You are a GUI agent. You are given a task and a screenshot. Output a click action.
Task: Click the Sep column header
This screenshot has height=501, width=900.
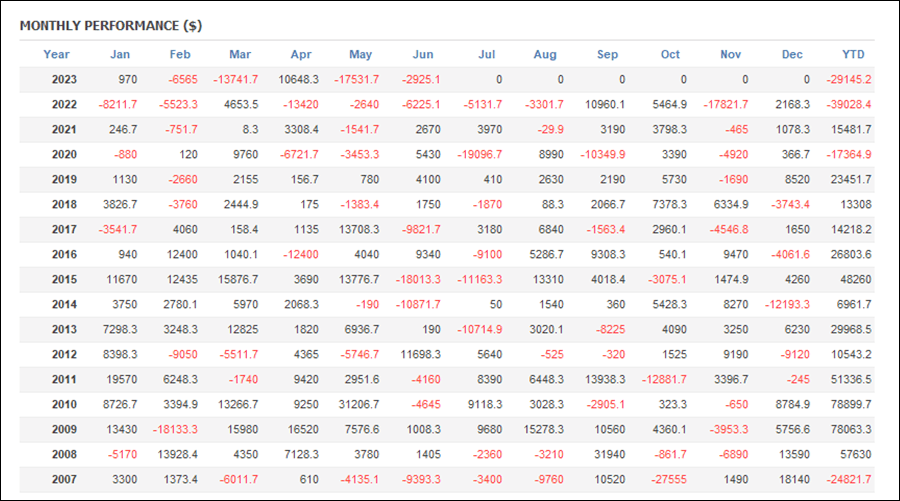(x=607, y=55)
